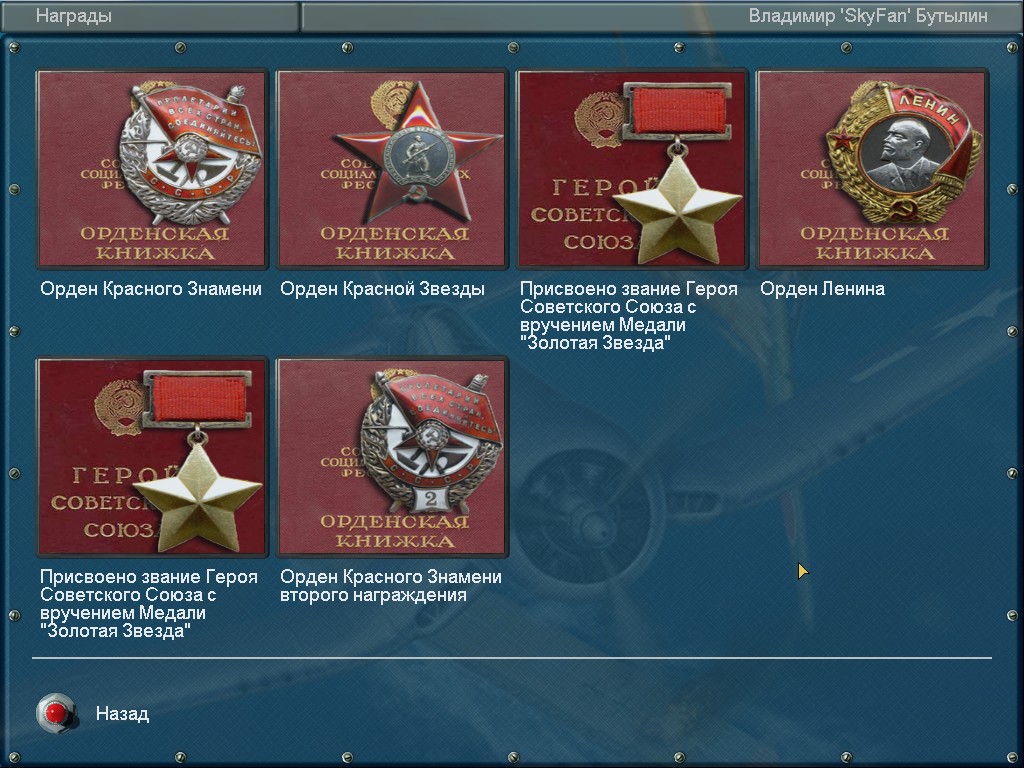
Task: Select the top-row Gold Star Hero medal
Action: 632,168
